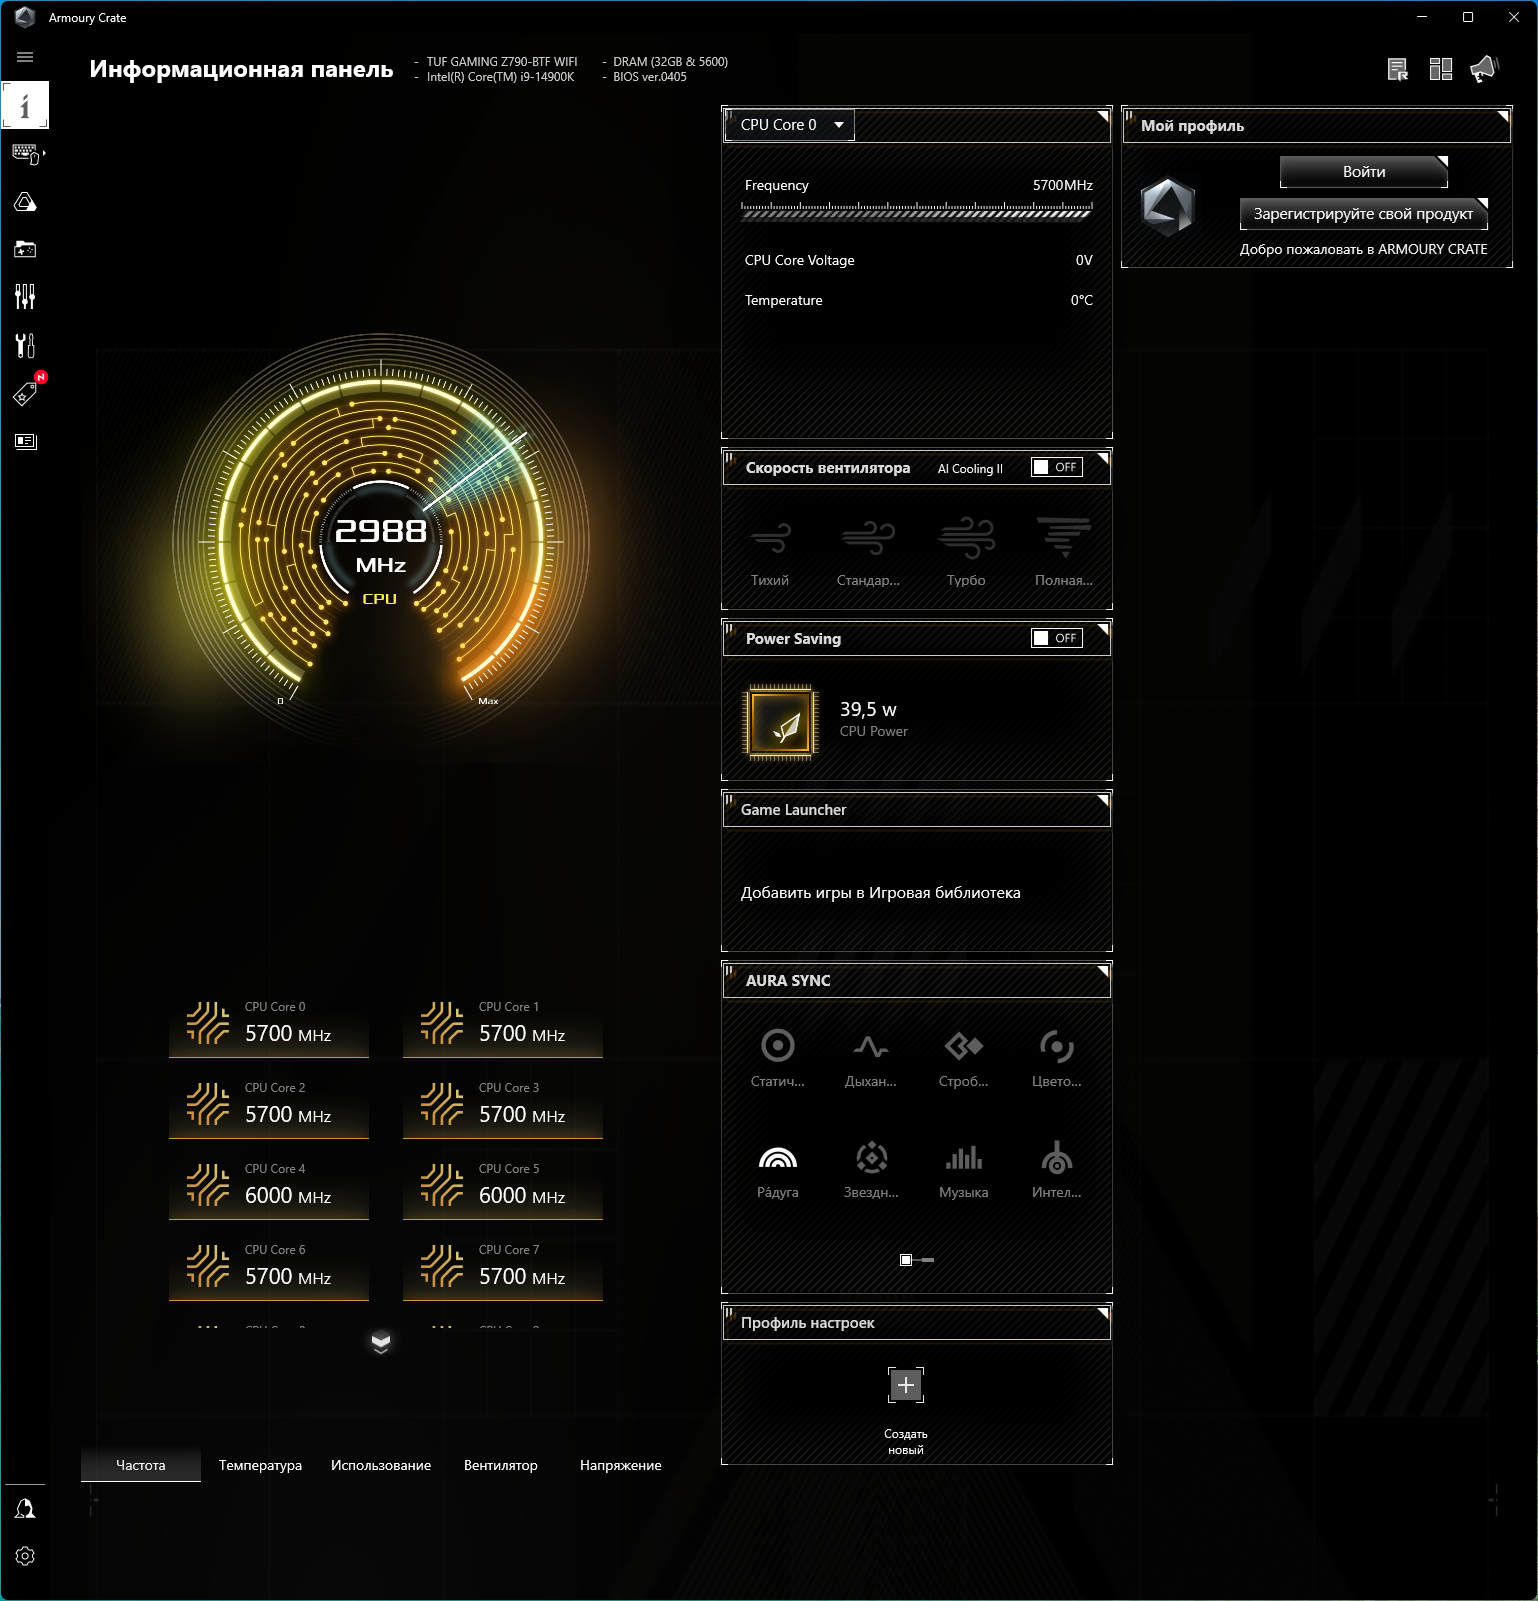Click the Создать новый profile plus button

point(906,1385)
